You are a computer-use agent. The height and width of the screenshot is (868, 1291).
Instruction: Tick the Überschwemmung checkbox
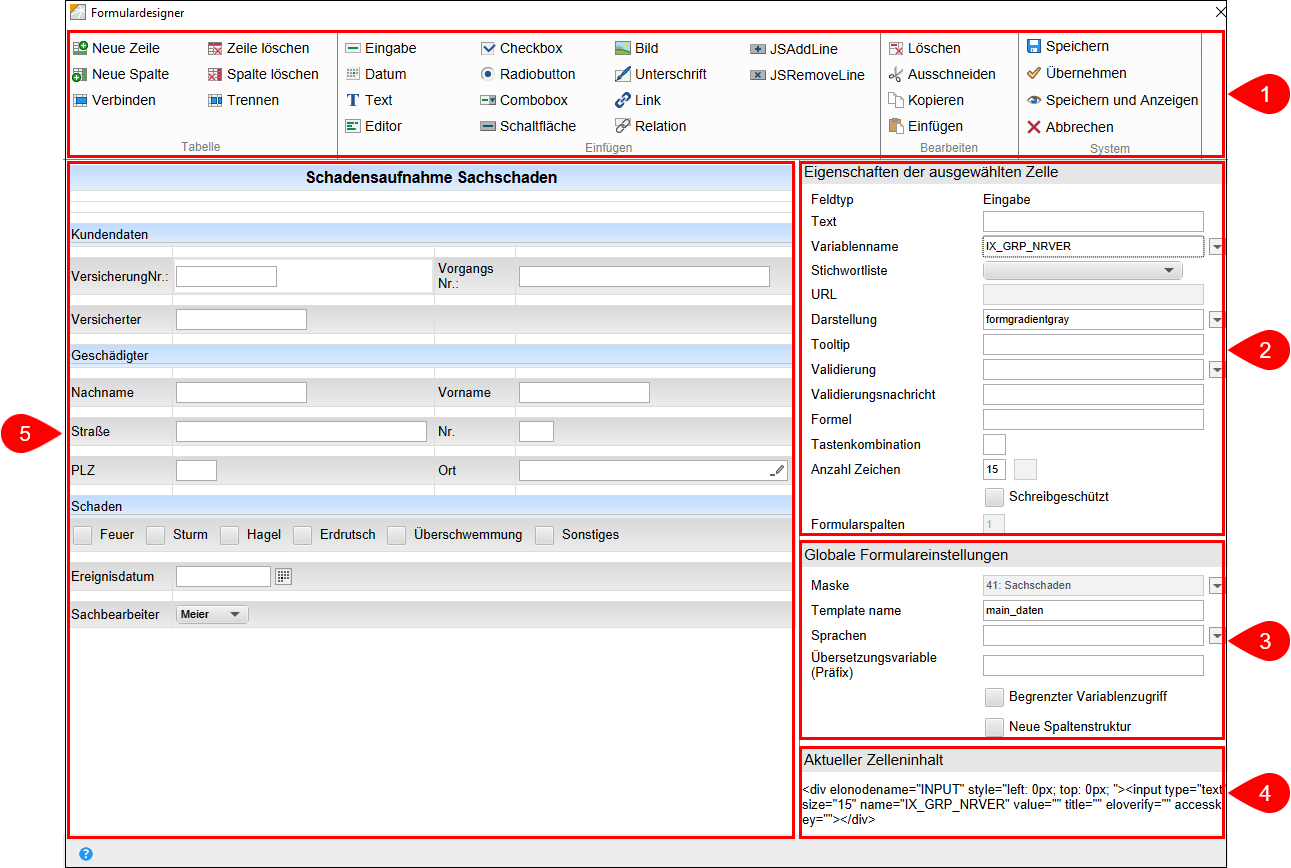click(x=397, y=535)
